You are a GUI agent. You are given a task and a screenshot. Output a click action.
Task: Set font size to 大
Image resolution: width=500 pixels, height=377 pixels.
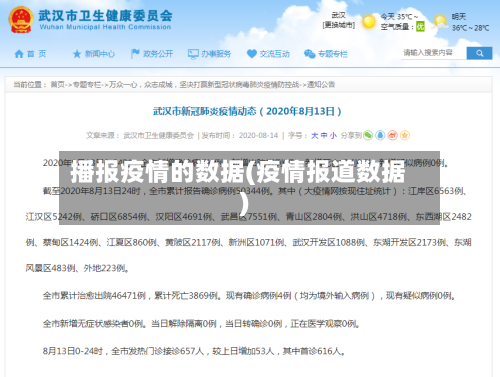pyautogui.click(x=314, y=136)
